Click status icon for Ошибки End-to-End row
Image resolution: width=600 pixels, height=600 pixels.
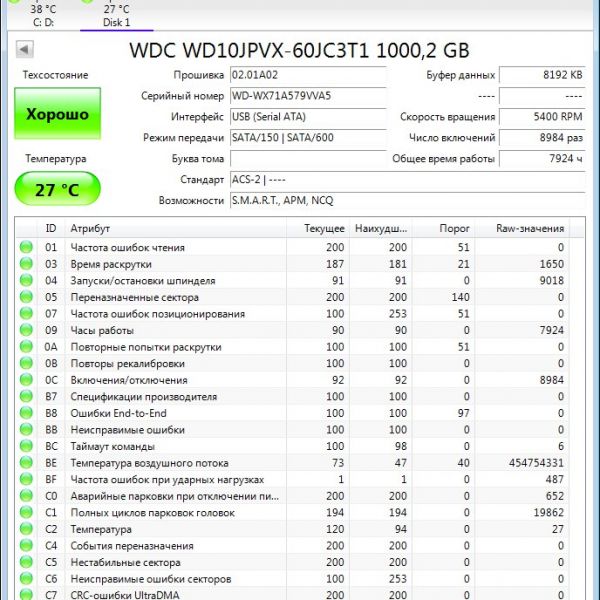click(x=26, y=413)
